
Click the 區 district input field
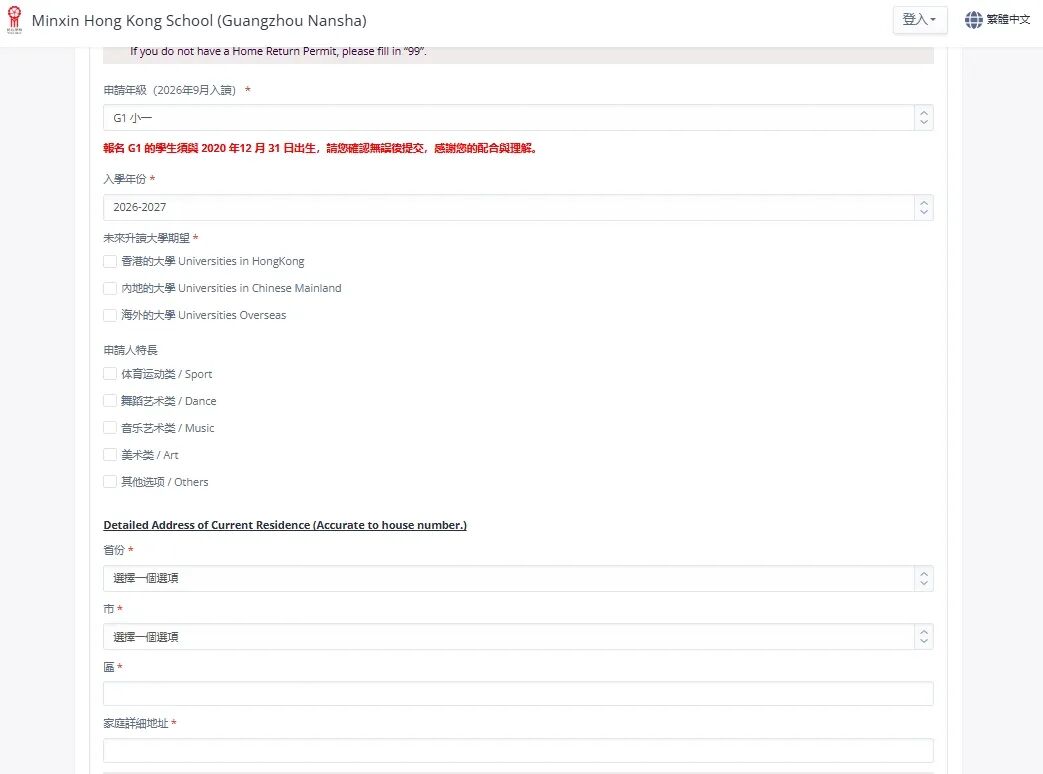(517, 694)
